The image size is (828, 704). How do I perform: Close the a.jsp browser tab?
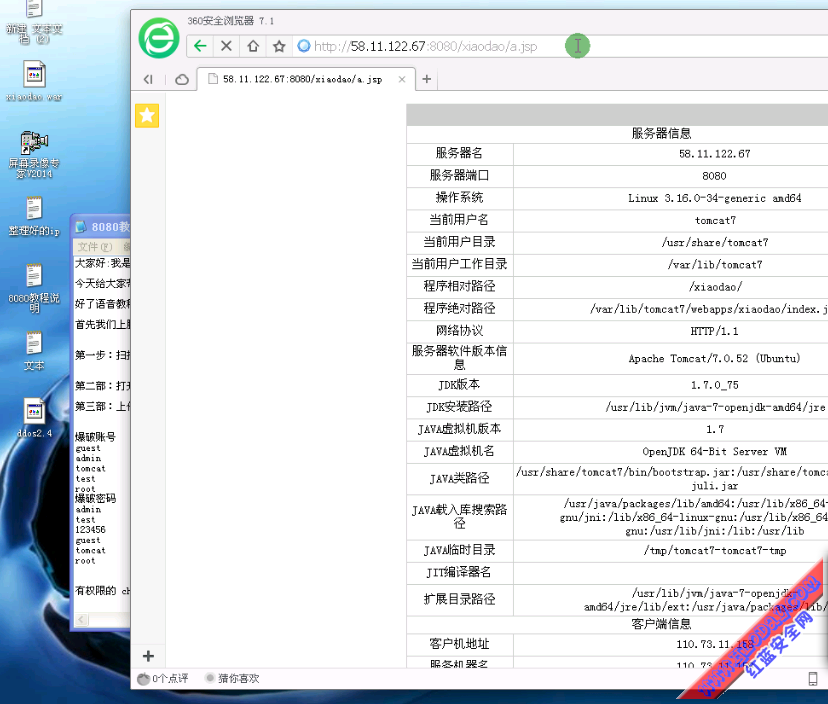tap(402, 79)
